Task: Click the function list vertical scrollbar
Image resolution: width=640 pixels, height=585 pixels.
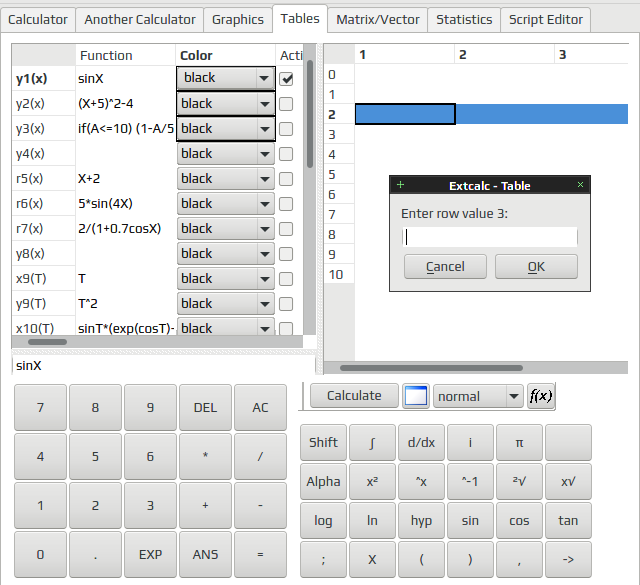Action: click(x=310, y=114)
